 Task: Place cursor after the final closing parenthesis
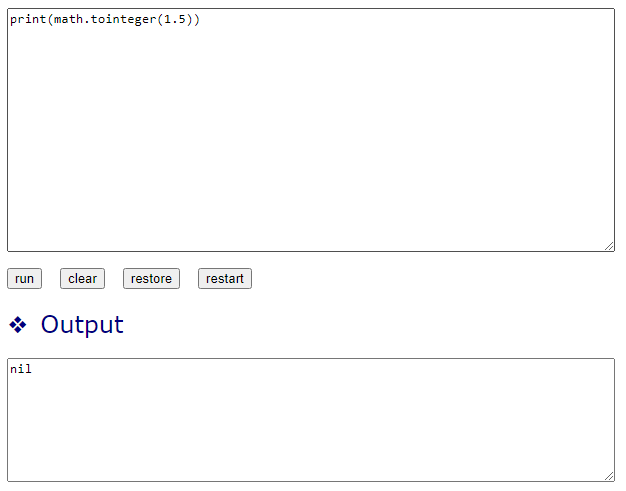(x=201, y=20)
